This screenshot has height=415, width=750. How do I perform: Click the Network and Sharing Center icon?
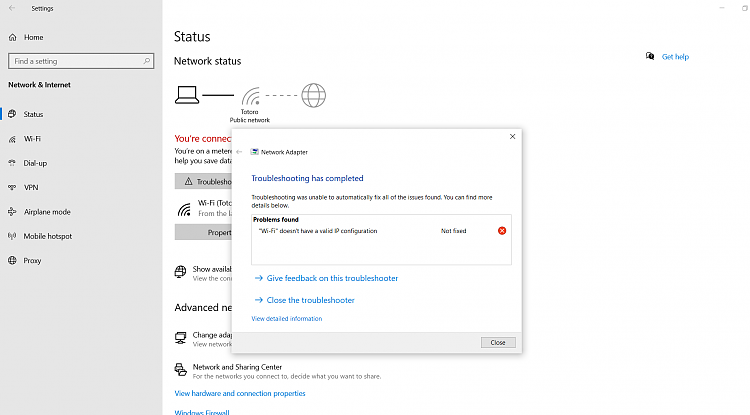(x=180, y=370)
